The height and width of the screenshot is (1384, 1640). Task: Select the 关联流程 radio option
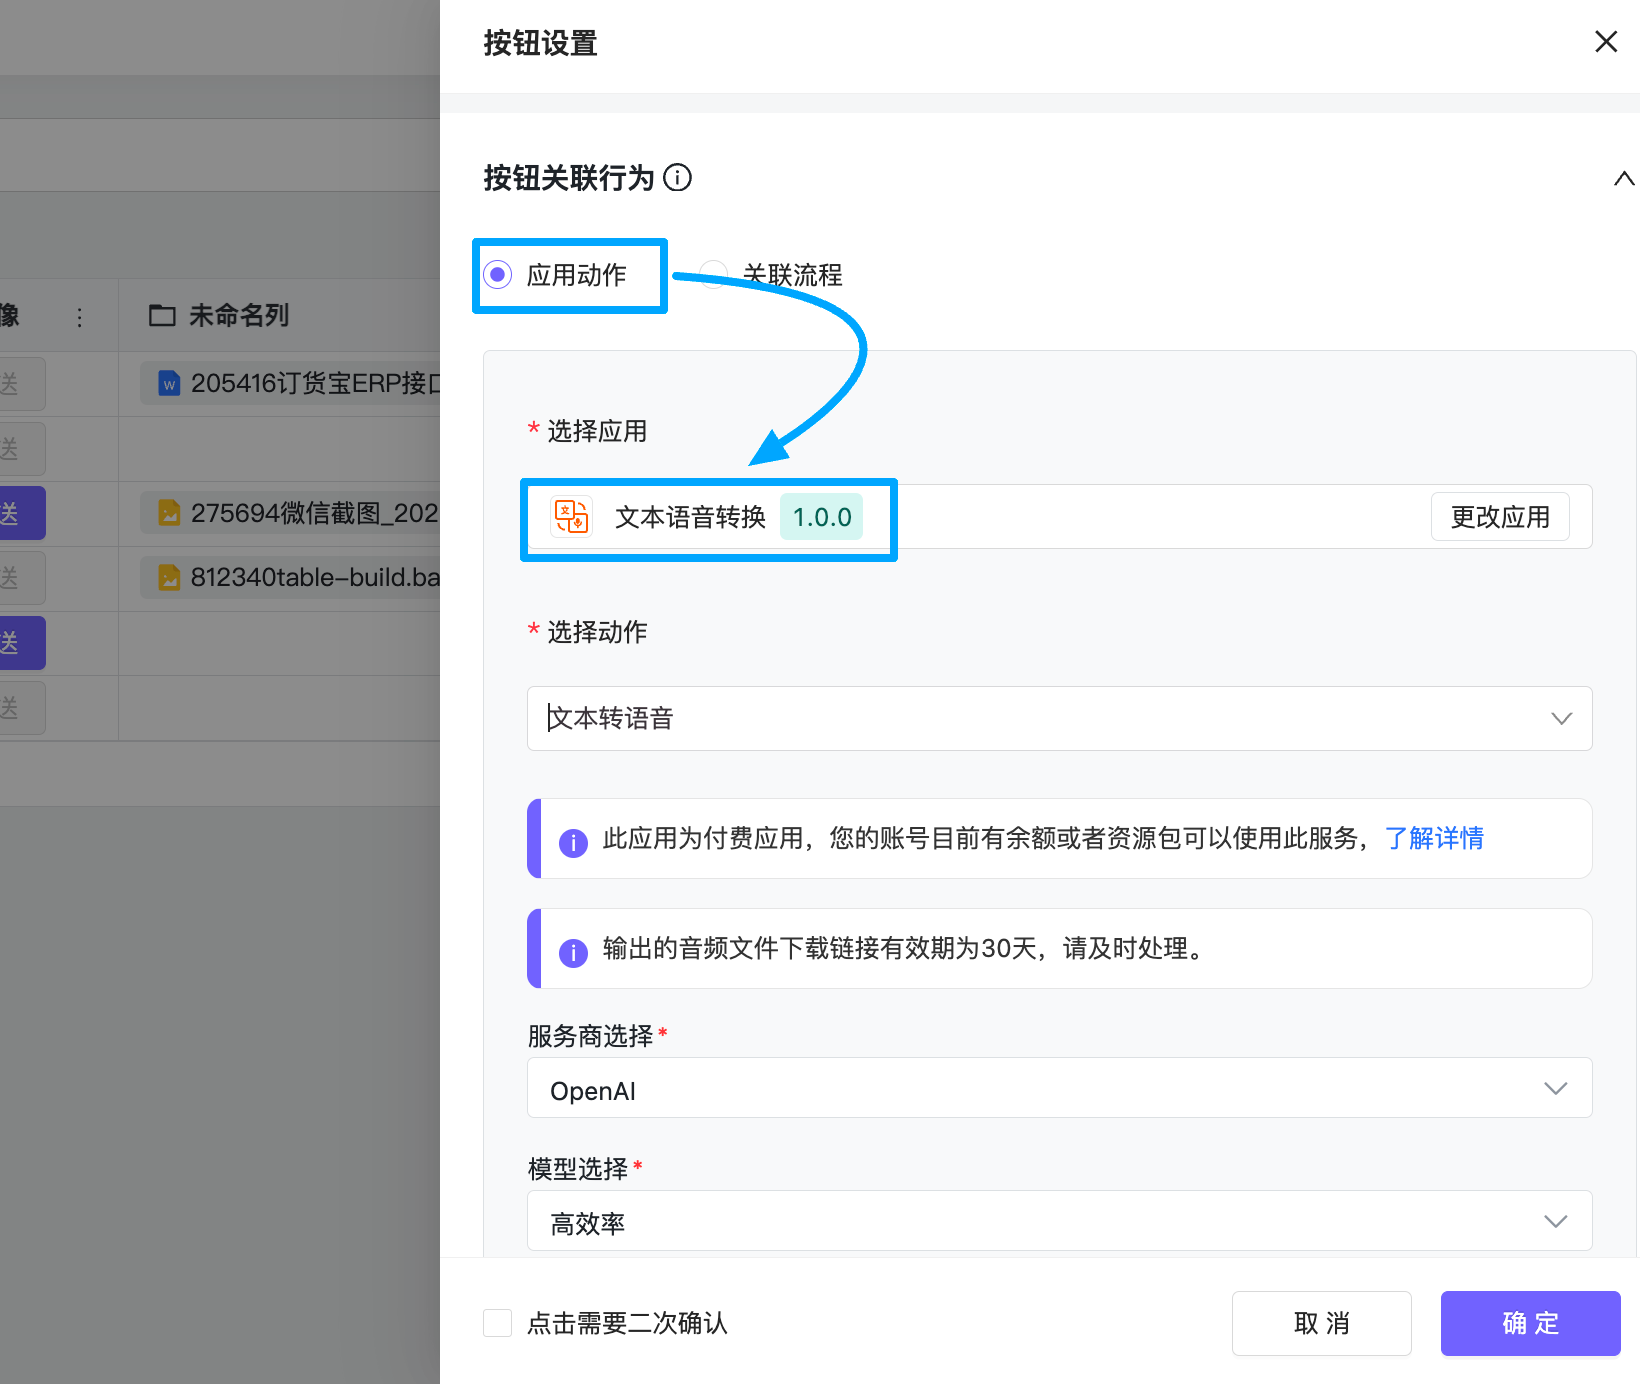pos(714,275)
